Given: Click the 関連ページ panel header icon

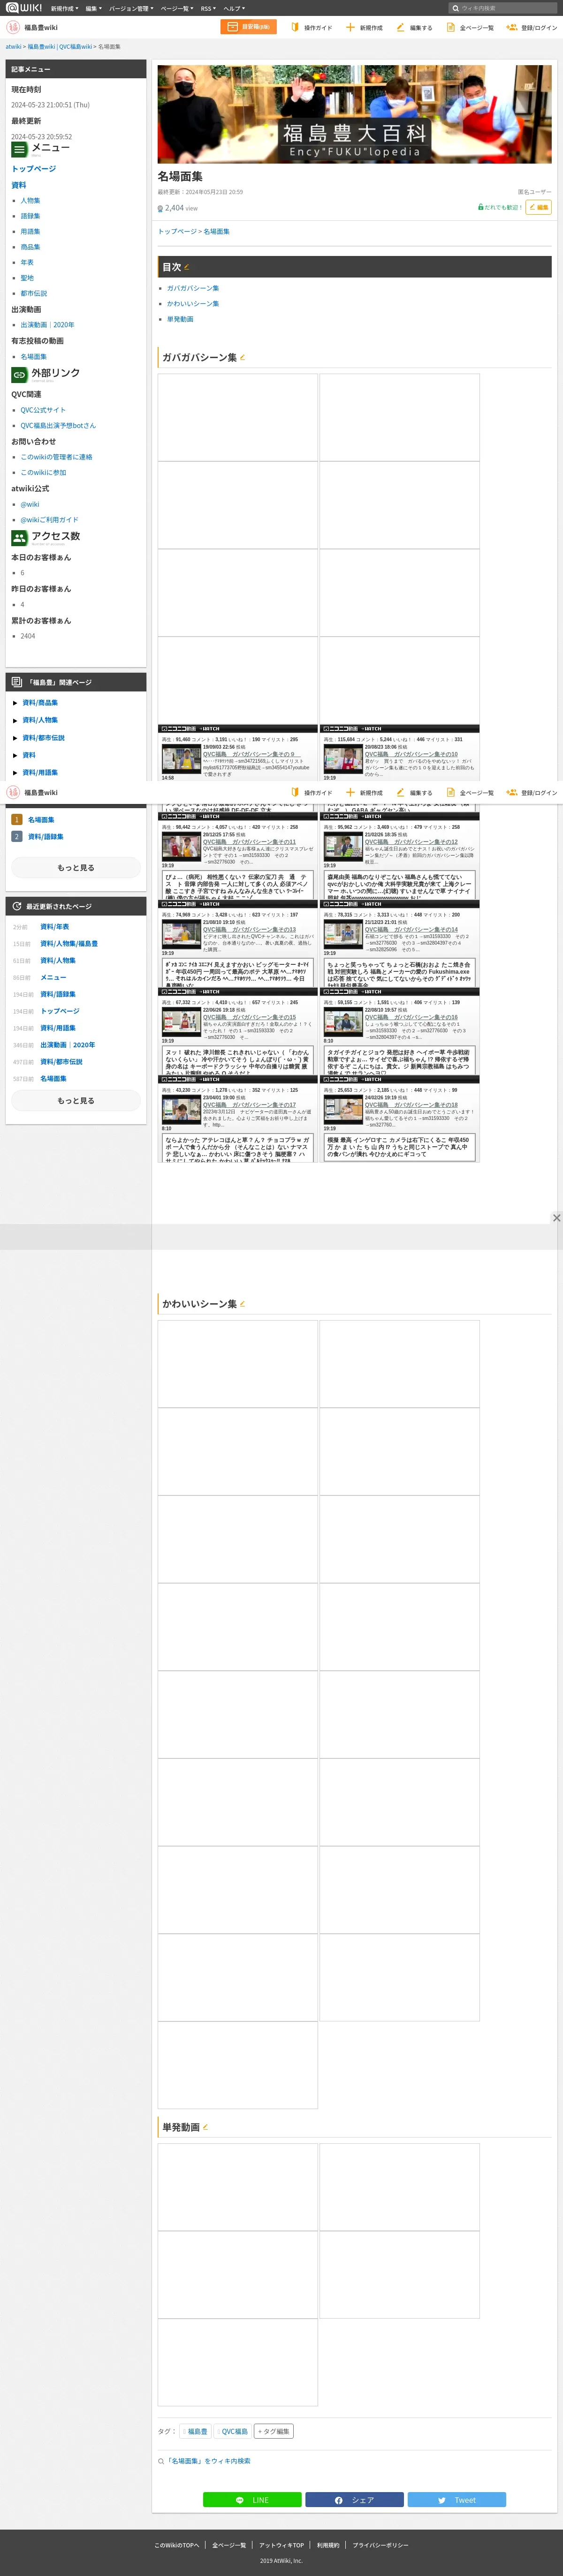Looking at the screenshot, I should (16, 682).
